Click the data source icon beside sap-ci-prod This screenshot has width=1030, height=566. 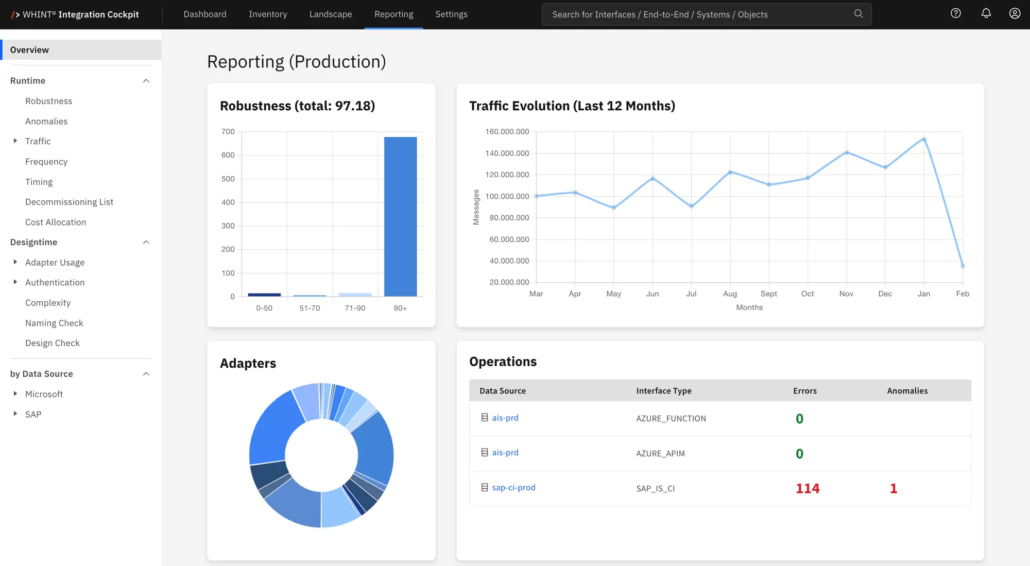484,487
